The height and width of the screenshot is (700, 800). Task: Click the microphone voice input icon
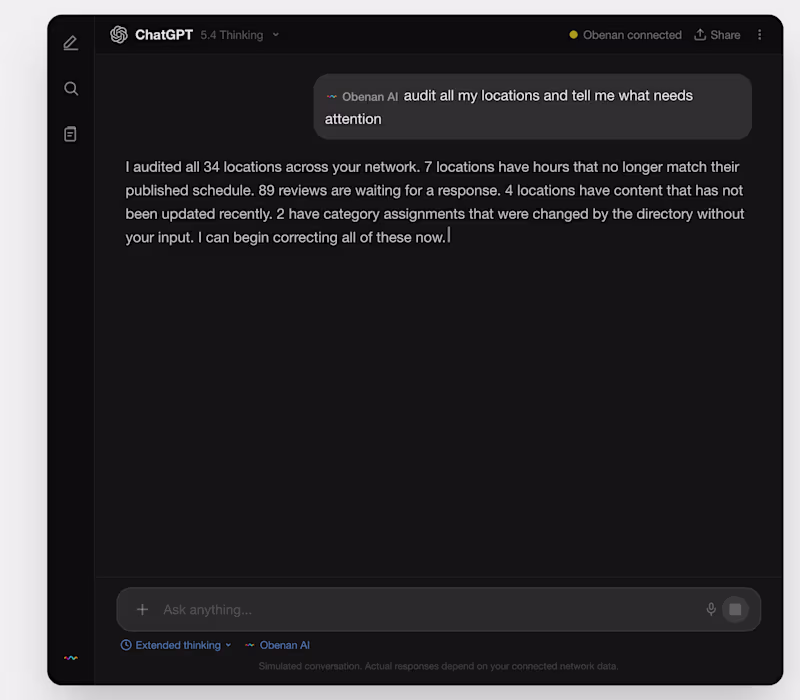711,609
